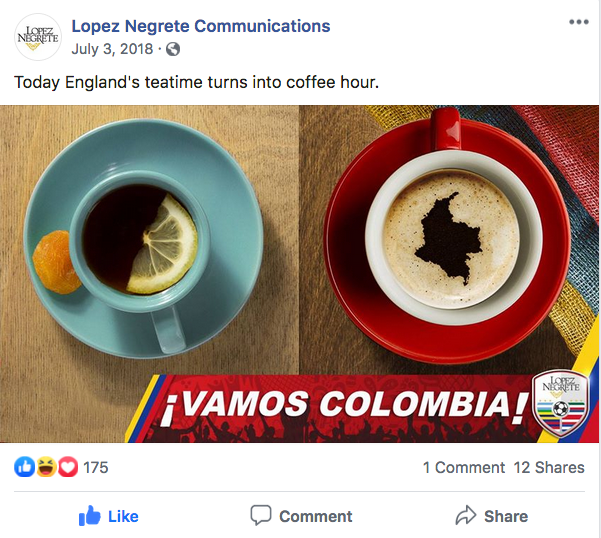Open the three-dots post options menu
The width and height of the screenshot is (601, 538).
point(578,22)
